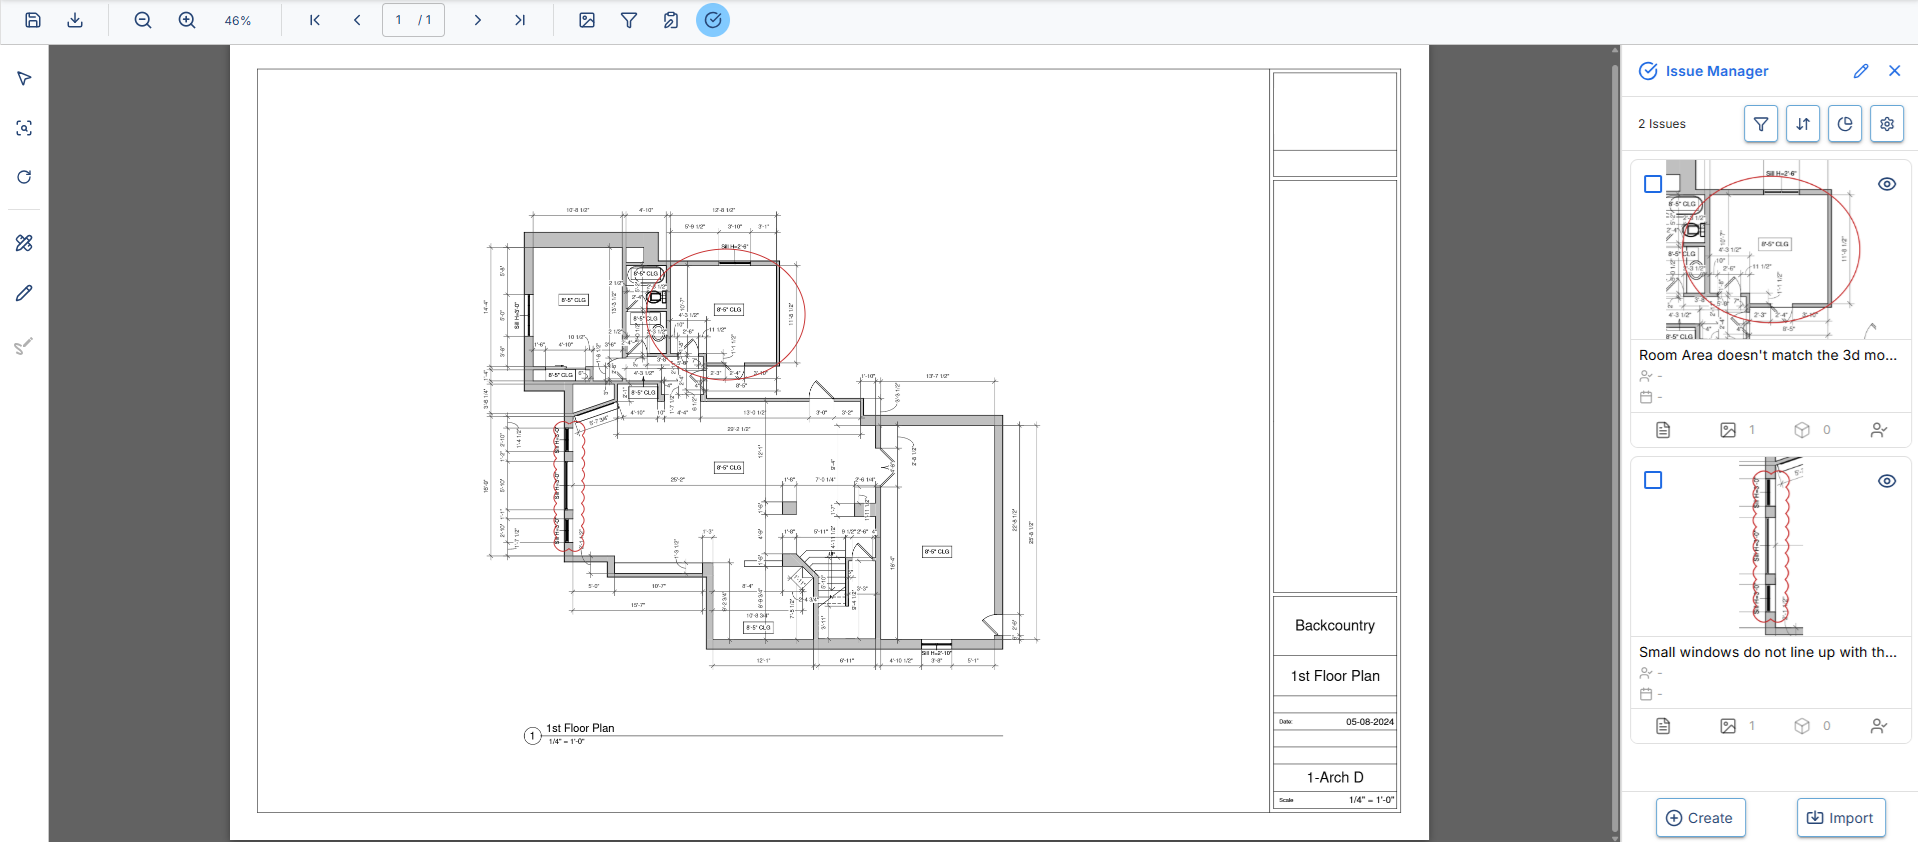Click 'Backcountry' in the title block
Viewport: 1918px width, 844px height.
pyautogui.click(x=1334, y=625)
